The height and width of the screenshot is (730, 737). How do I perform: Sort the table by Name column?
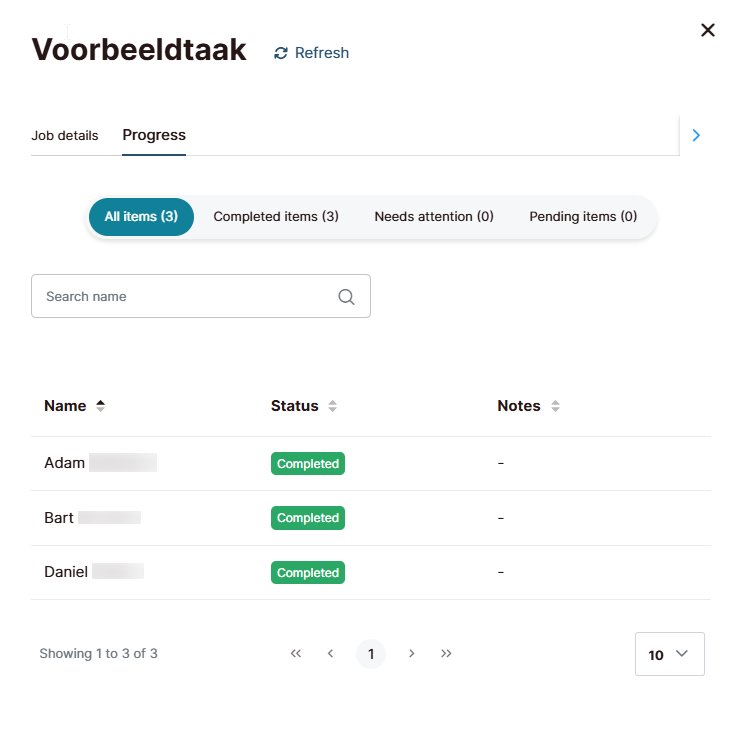pos(100,406)
